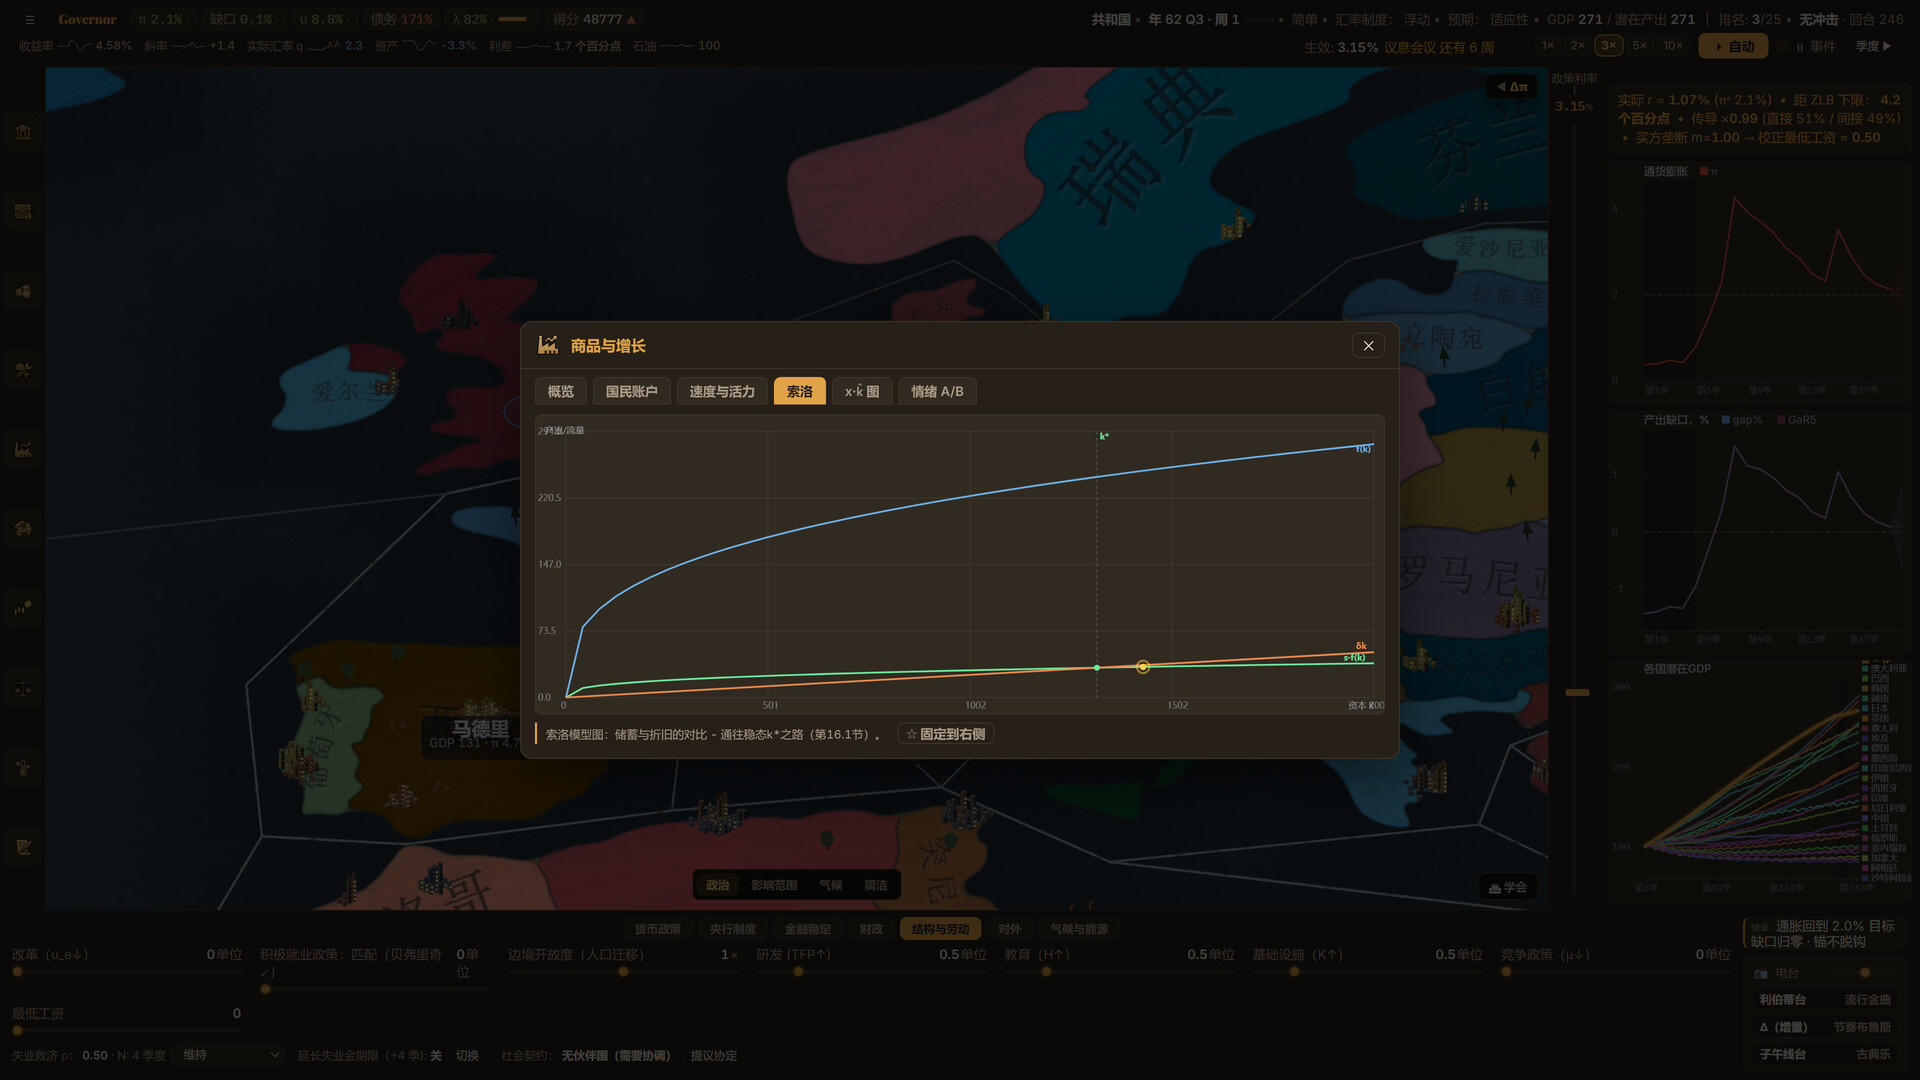Set game speed to 2×
The image size is (1920, 1080).
click(1577, 46)
